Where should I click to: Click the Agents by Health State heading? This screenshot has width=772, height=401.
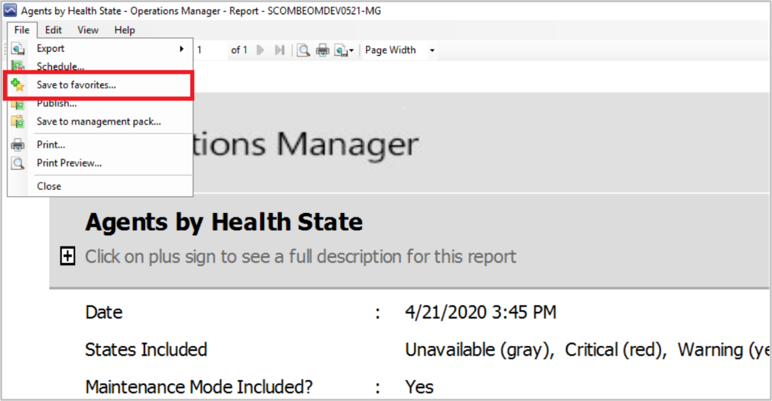pos(224,222)
